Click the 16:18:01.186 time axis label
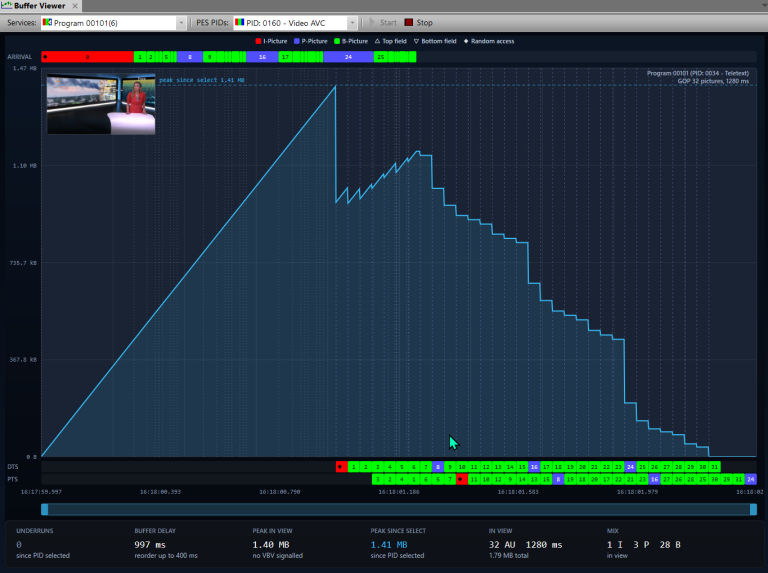 399,492
